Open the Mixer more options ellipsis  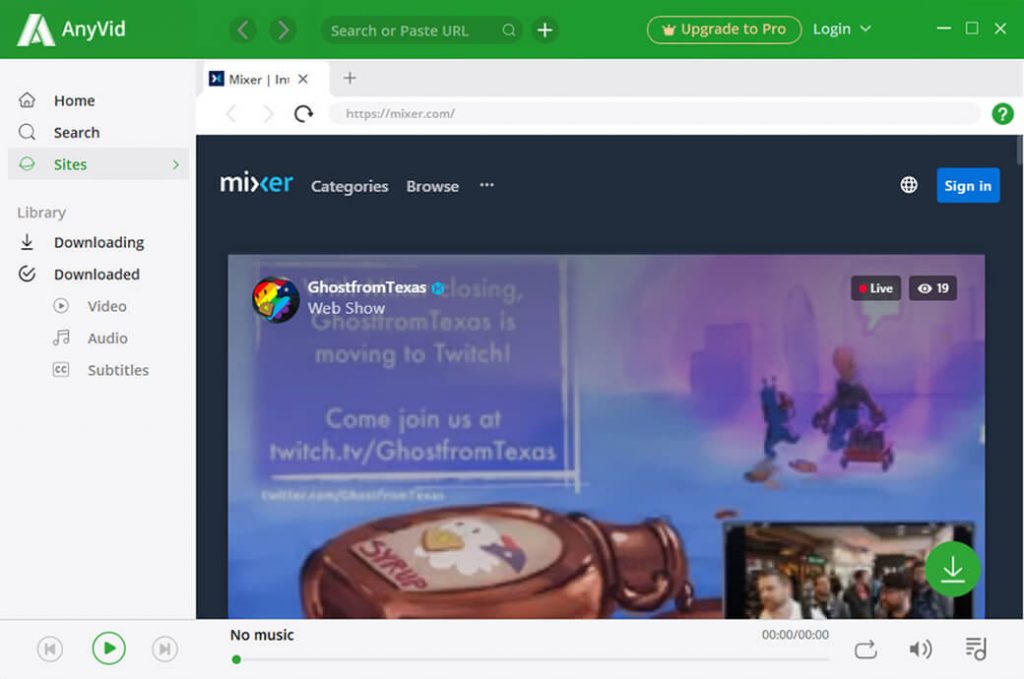[x=487, y=185]
